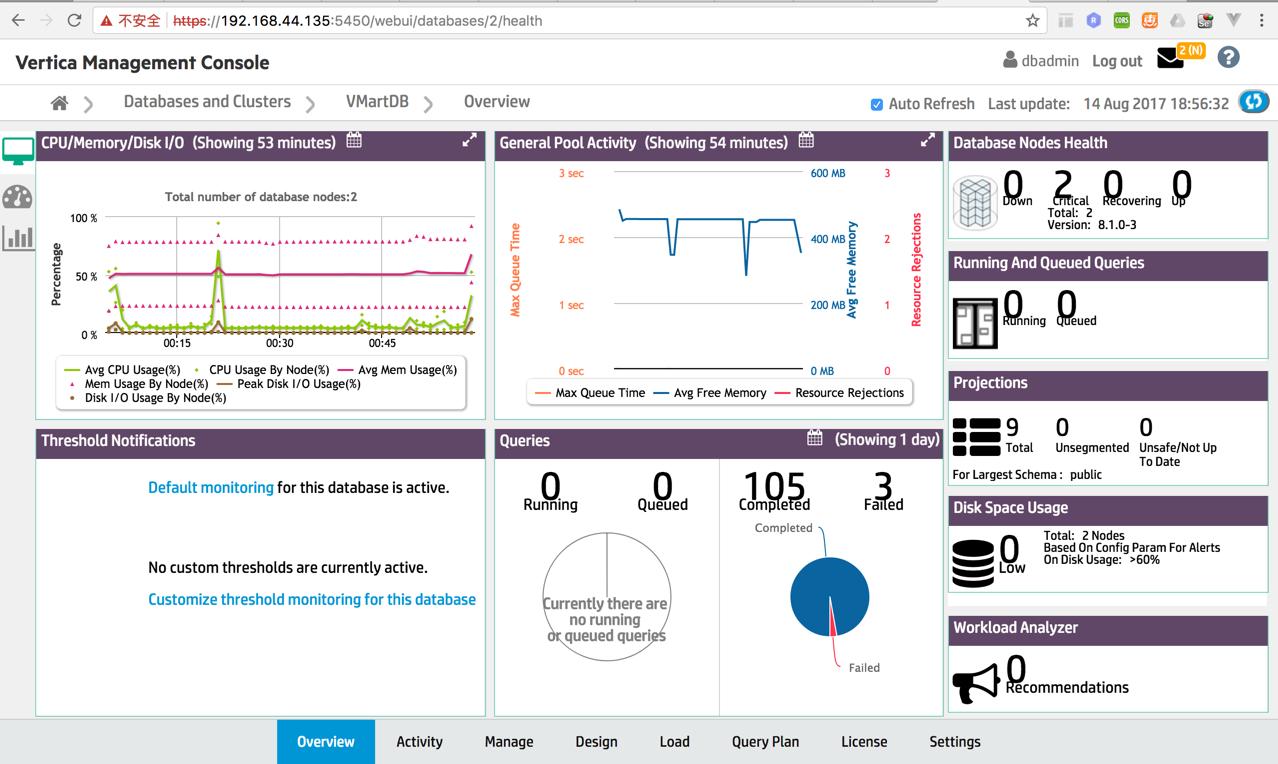Click the Default monitoring link

point(210,488)
